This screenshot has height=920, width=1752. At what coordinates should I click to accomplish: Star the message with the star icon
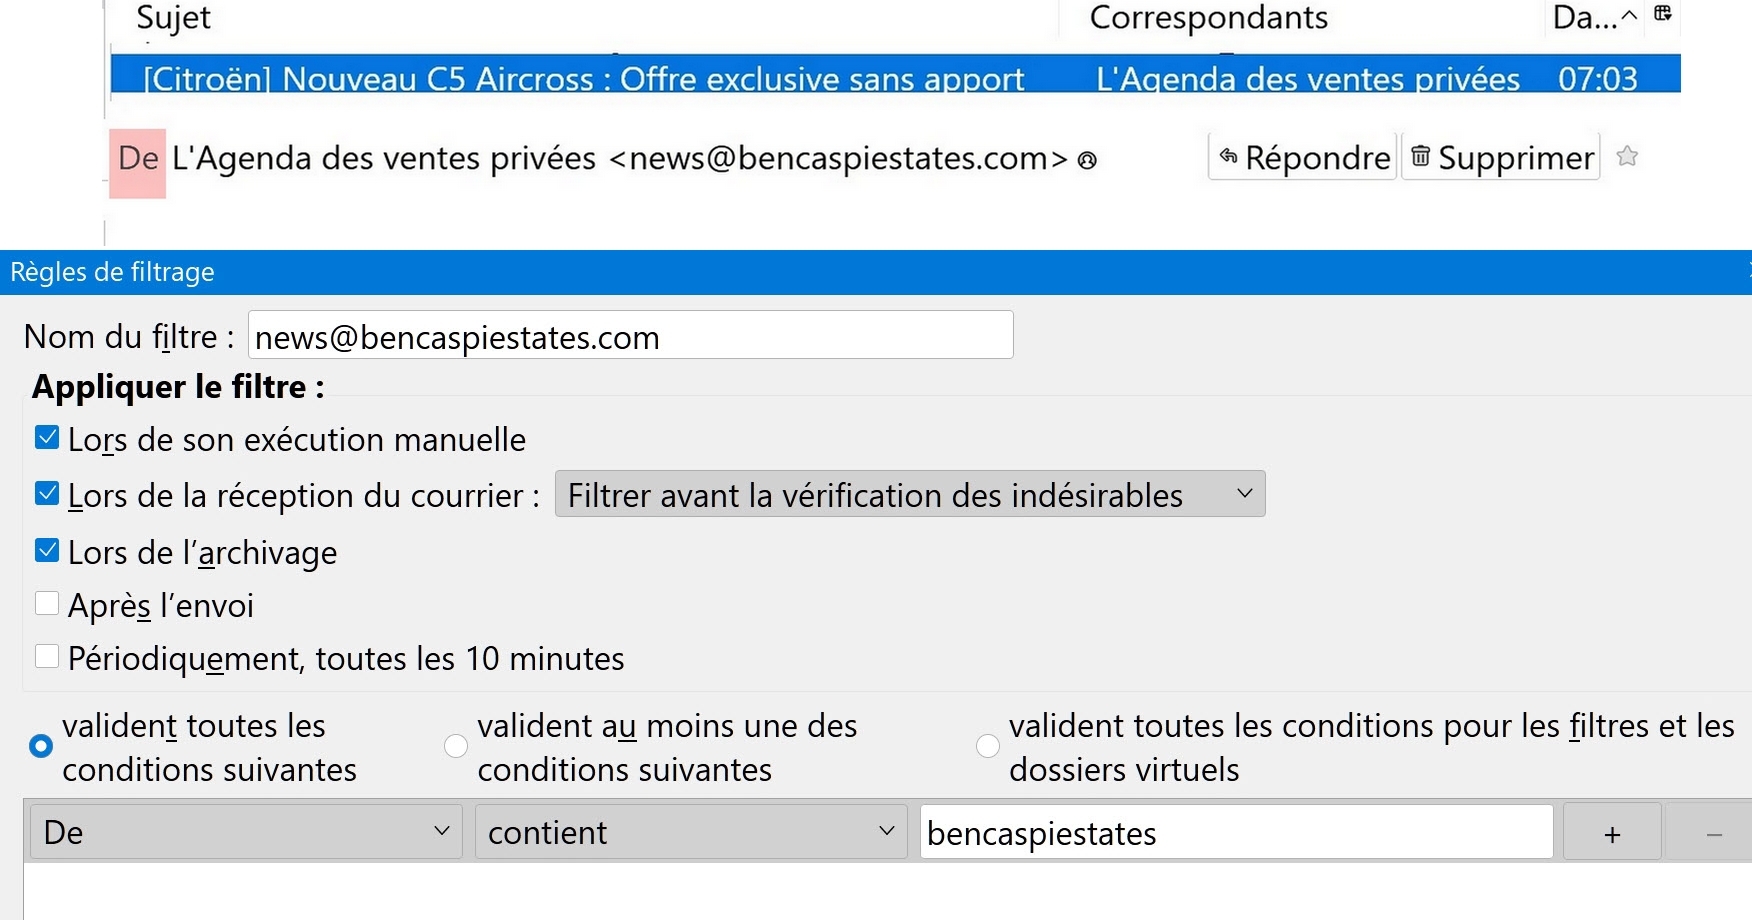tap(1627, 157)
